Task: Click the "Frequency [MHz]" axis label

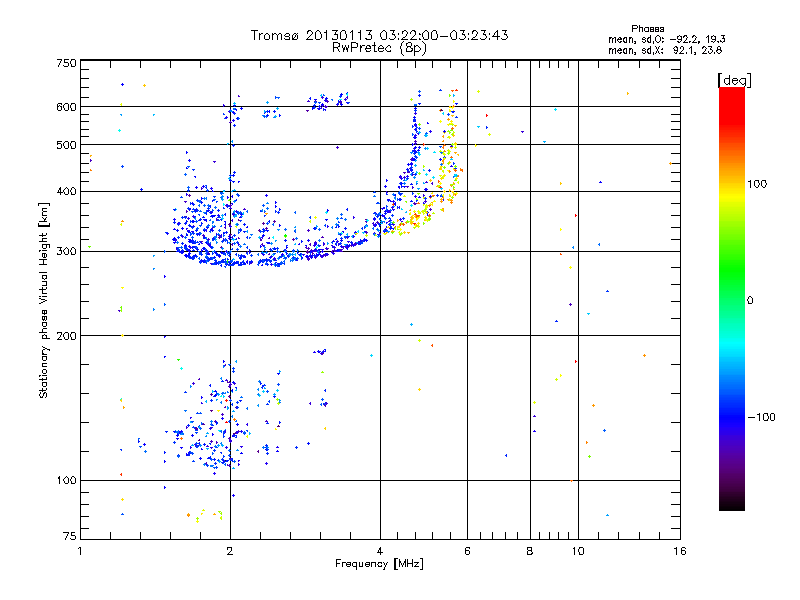Action: 379,564
